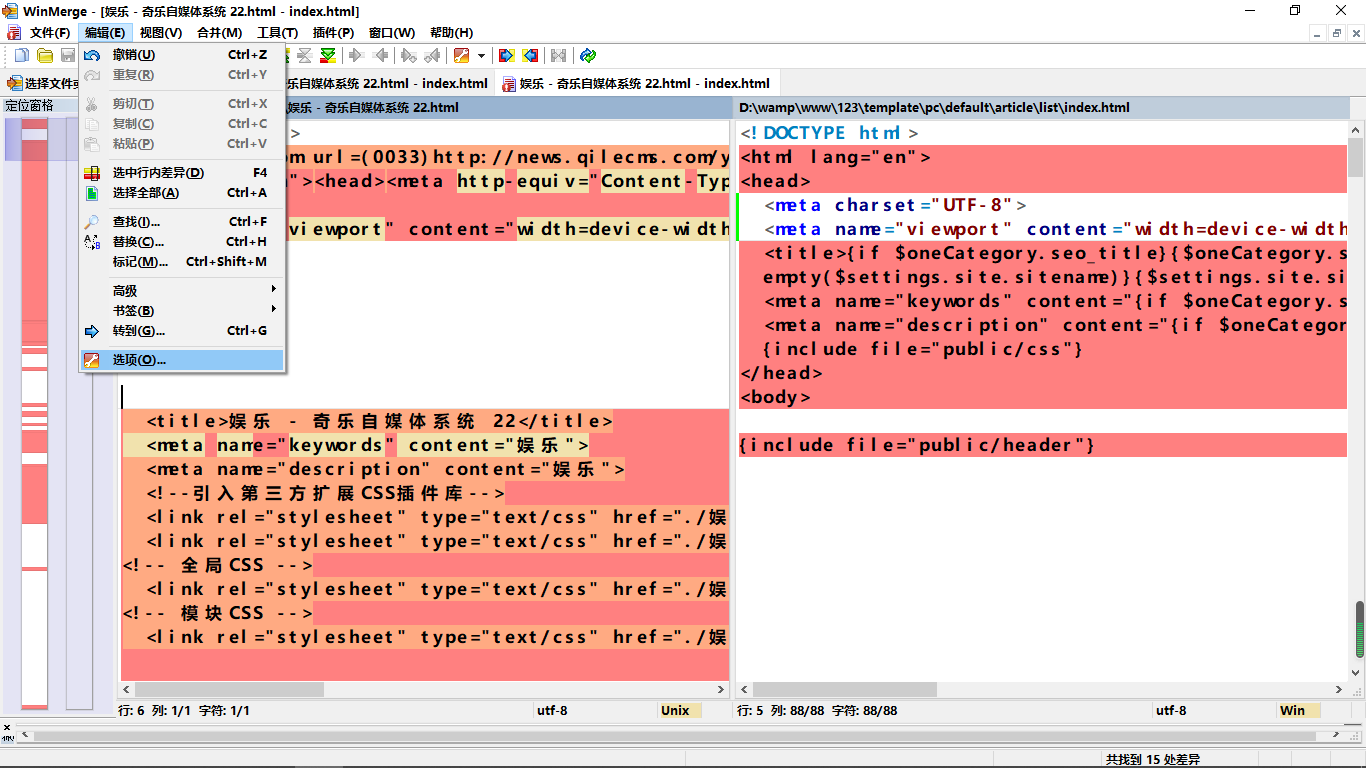The width and height of the screenshot is (1366, 768).
Task: Select the Copy Right blue arrow icon
Action: pyautogui.click(x=507, y=55)
